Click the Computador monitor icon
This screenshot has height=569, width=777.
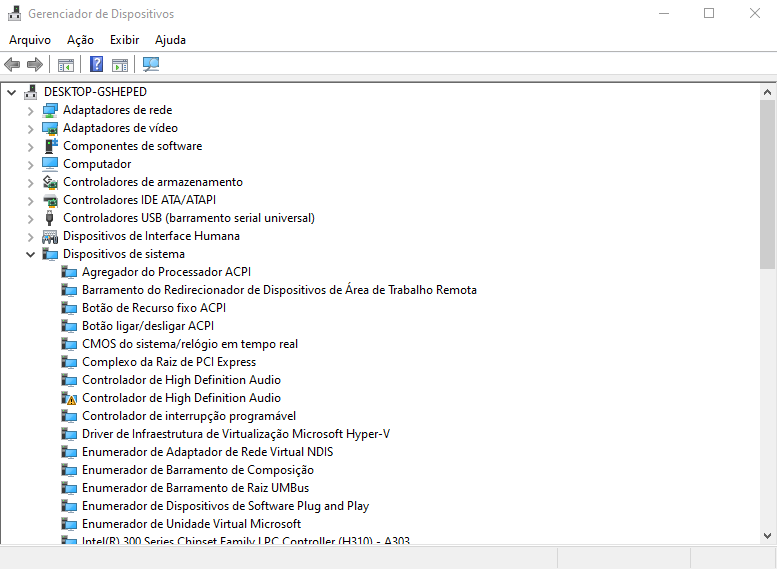pos(50,164)
